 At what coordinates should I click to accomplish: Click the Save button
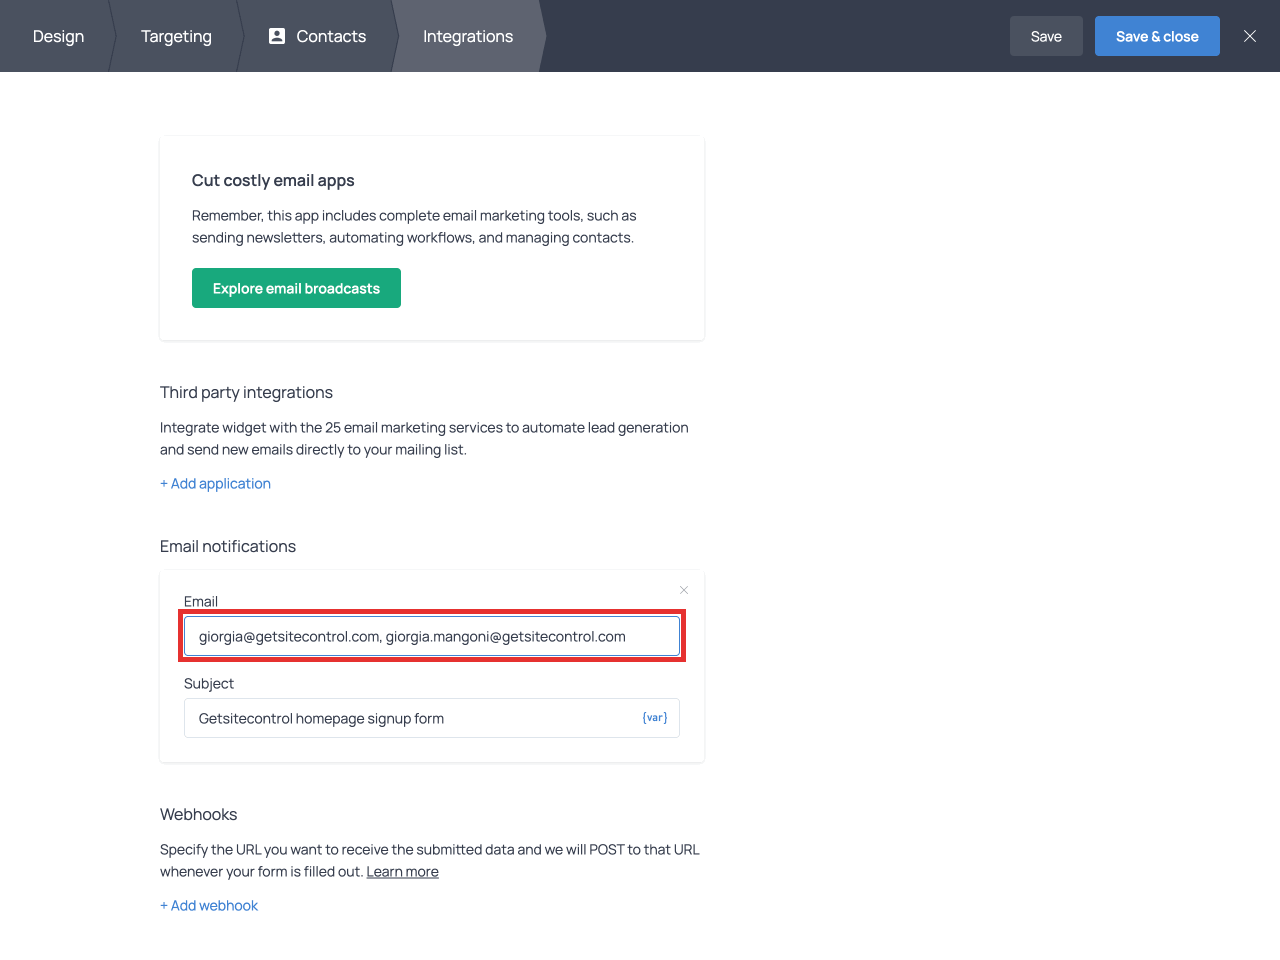pyautogui.click(x=1046, y=36)
